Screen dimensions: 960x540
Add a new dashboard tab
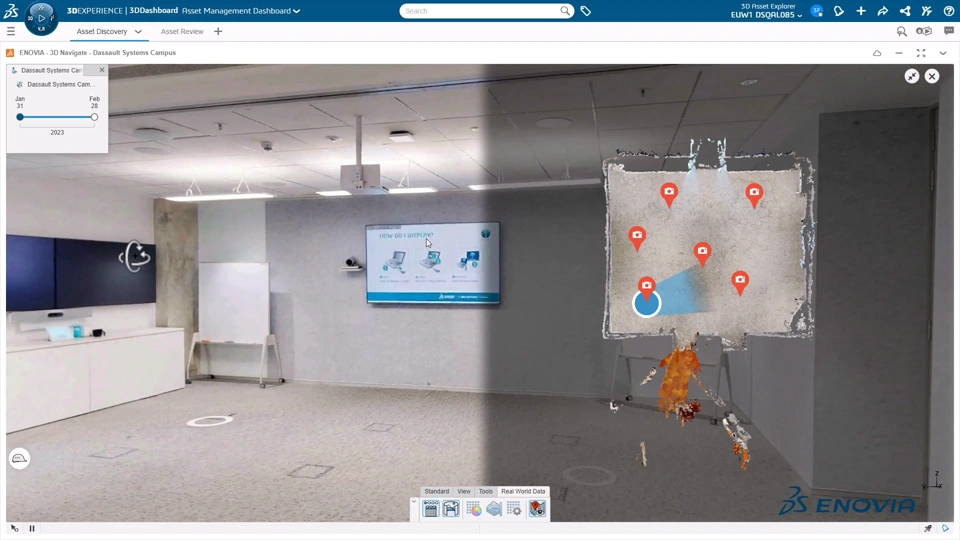click(x=218, y=31)
